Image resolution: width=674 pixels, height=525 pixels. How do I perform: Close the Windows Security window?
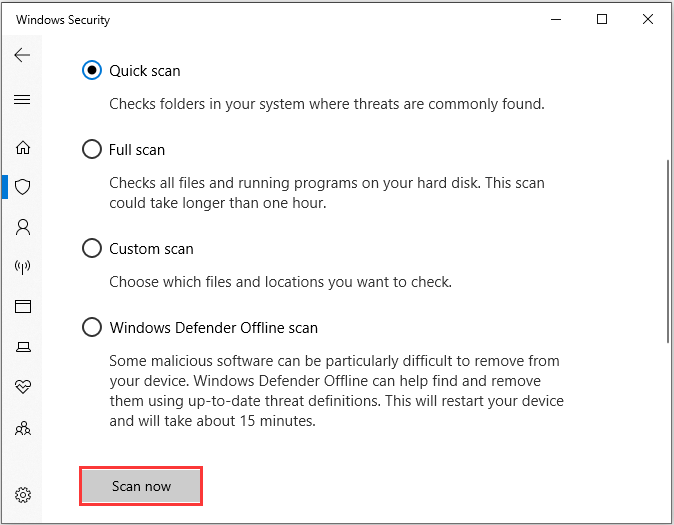648,19
